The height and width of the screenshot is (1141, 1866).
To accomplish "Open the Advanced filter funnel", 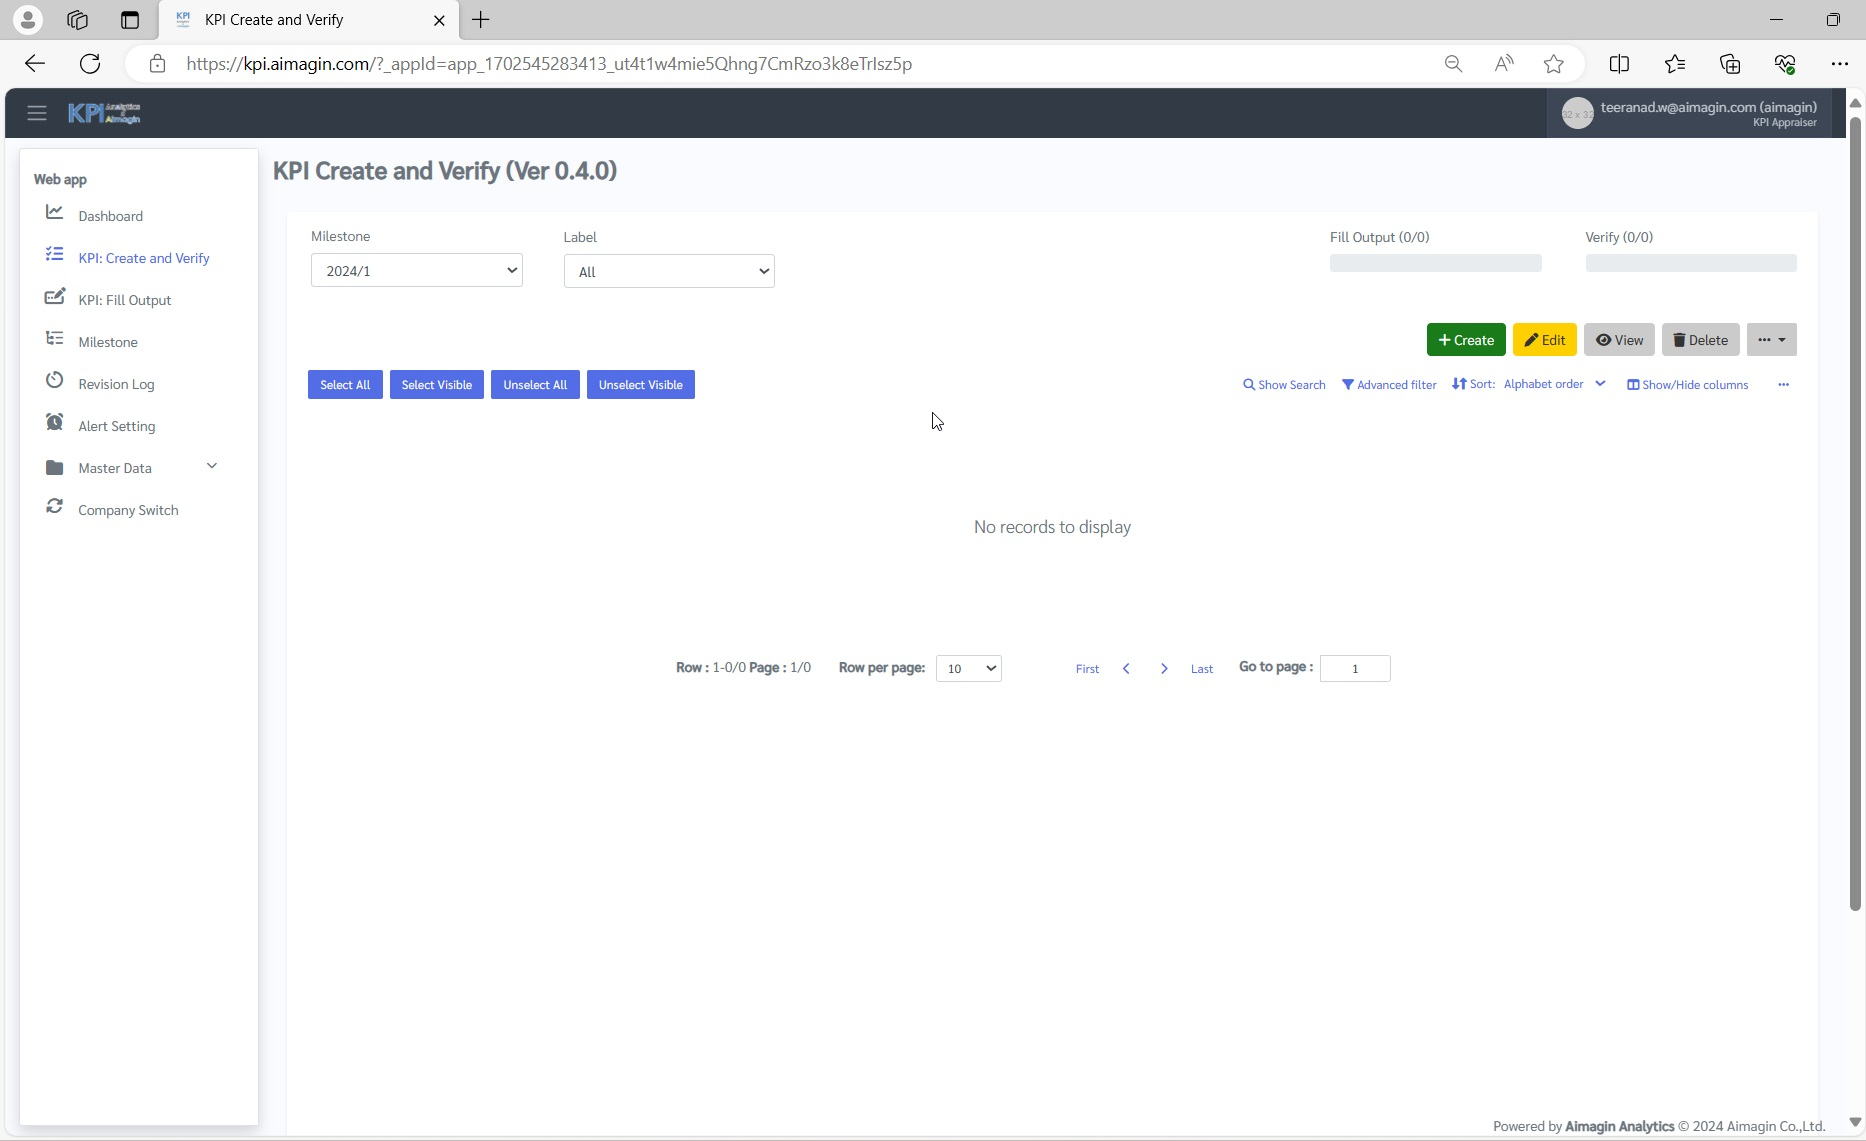I will (x=1389, y=385).
